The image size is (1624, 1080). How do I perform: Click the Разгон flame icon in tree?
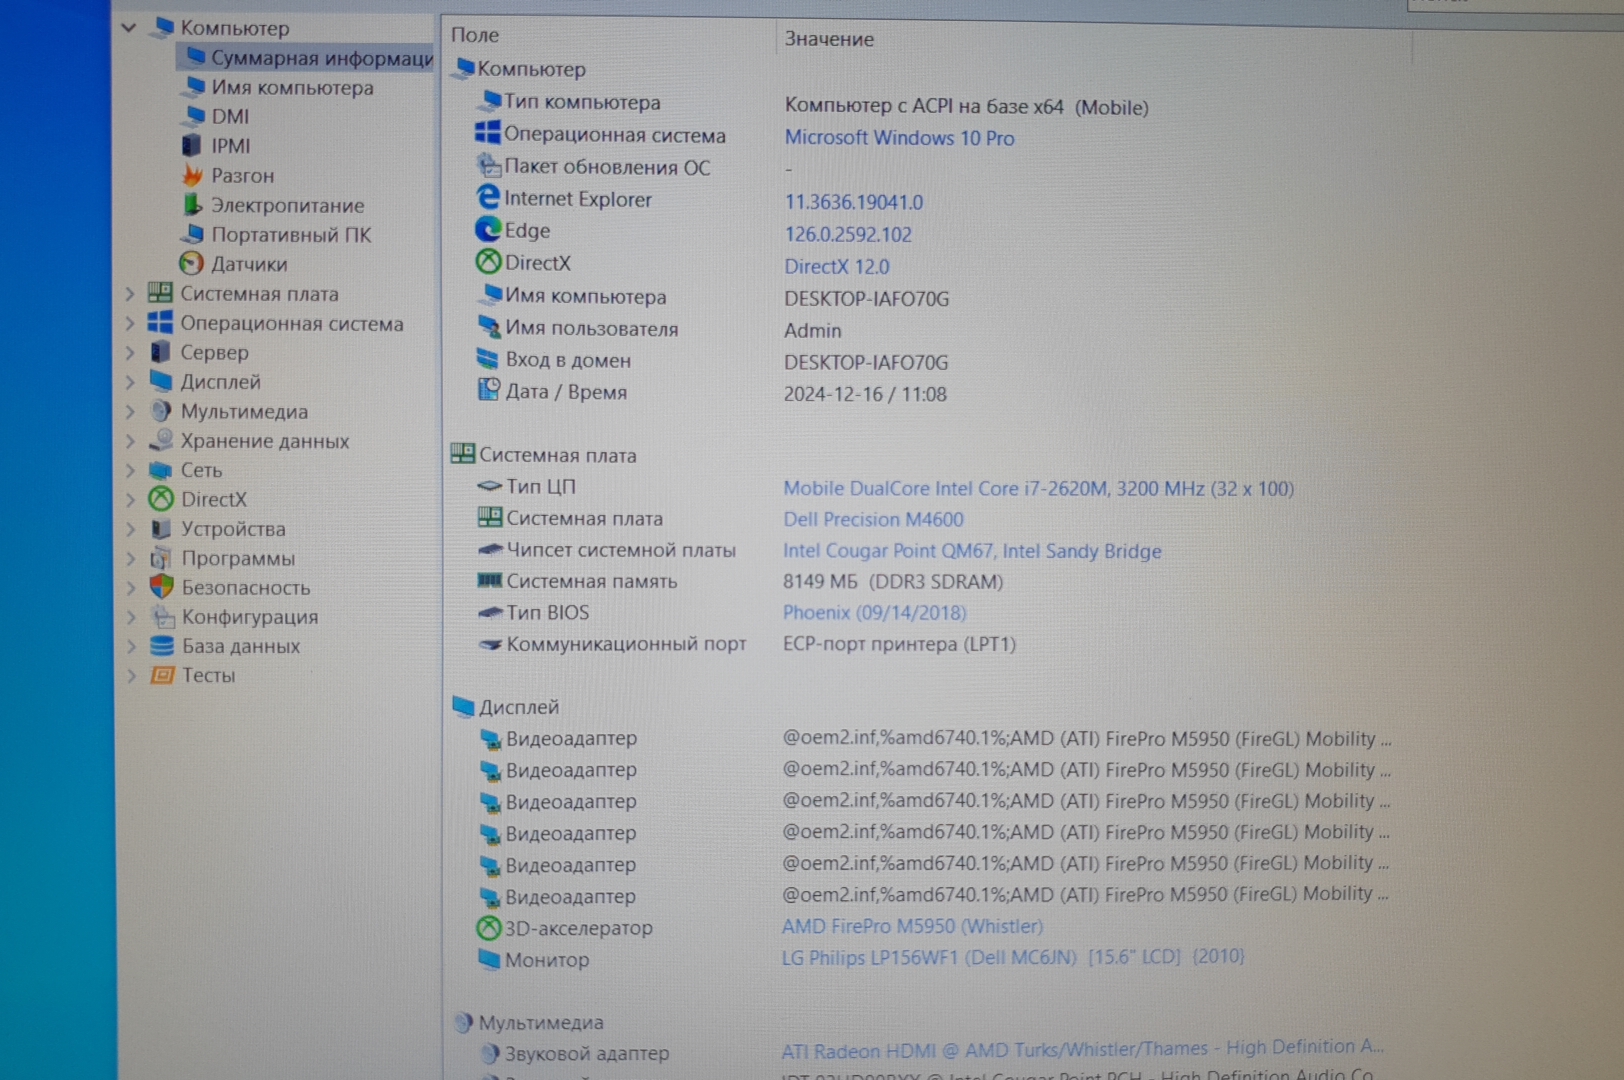192,175
